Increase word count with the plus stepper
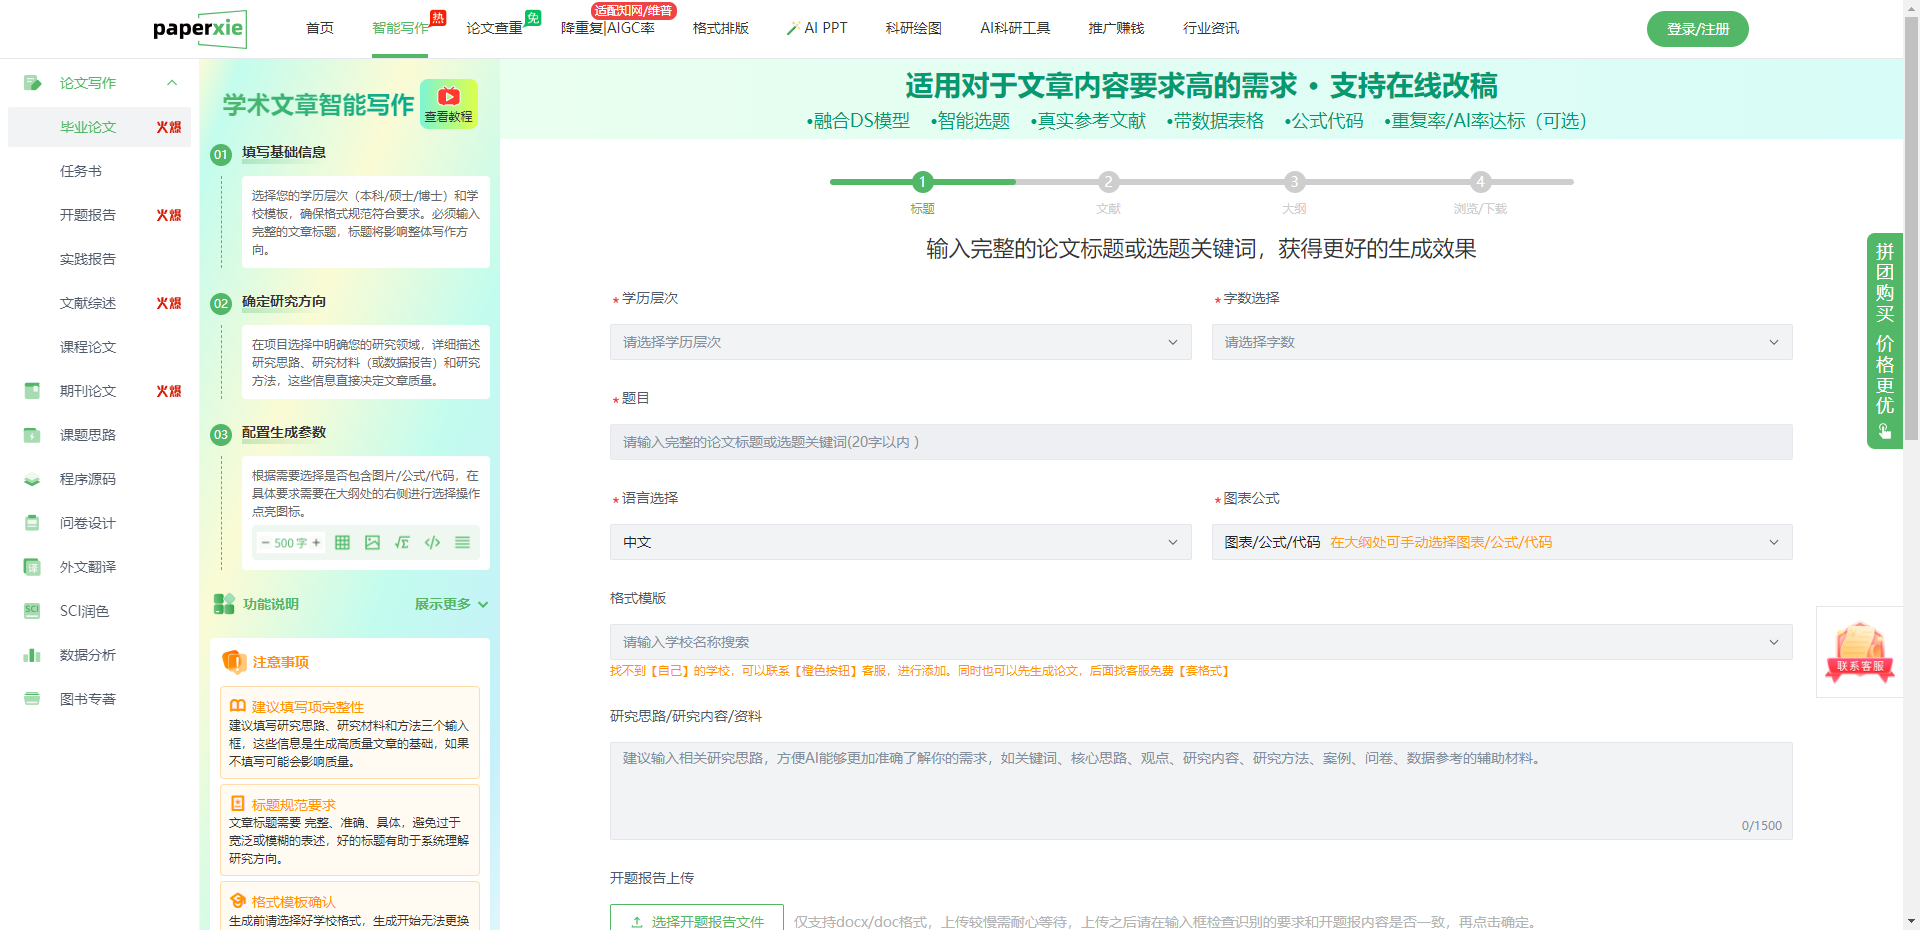Image resolution: width=1920 pixels, height=930 pixels. (x=316, y=543)
